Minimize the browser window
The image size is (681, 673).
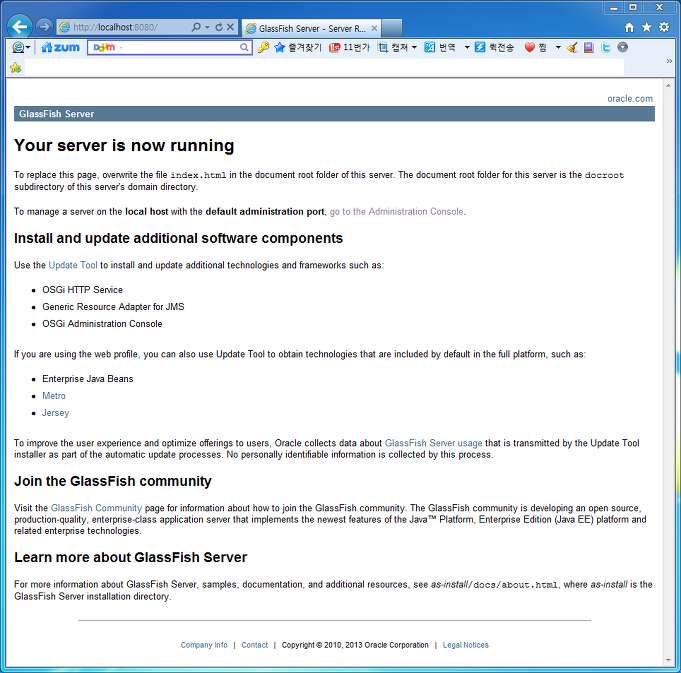pos(614,7)
